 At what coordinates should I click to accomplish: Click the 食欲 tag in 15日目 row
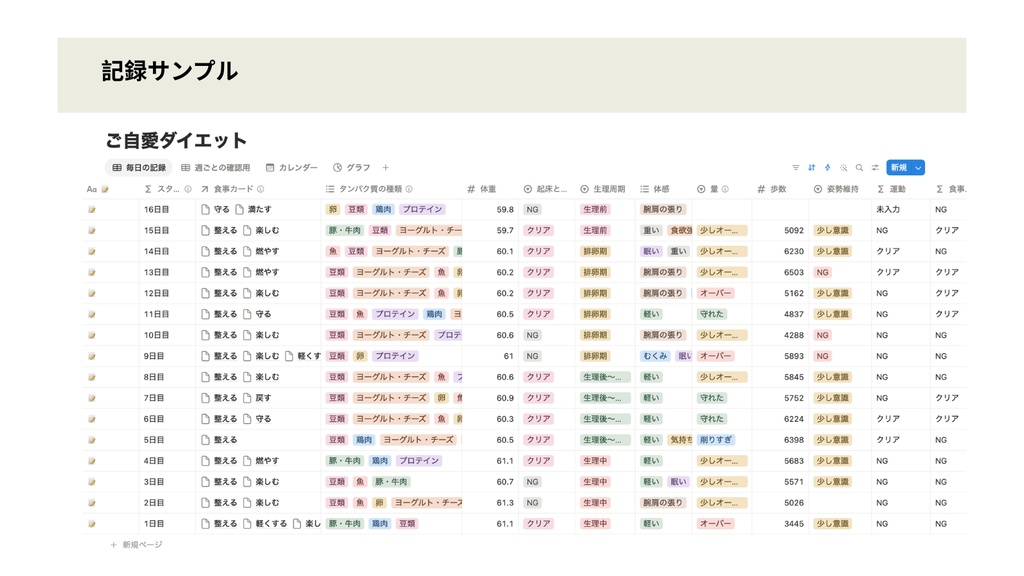pos(680,231)
